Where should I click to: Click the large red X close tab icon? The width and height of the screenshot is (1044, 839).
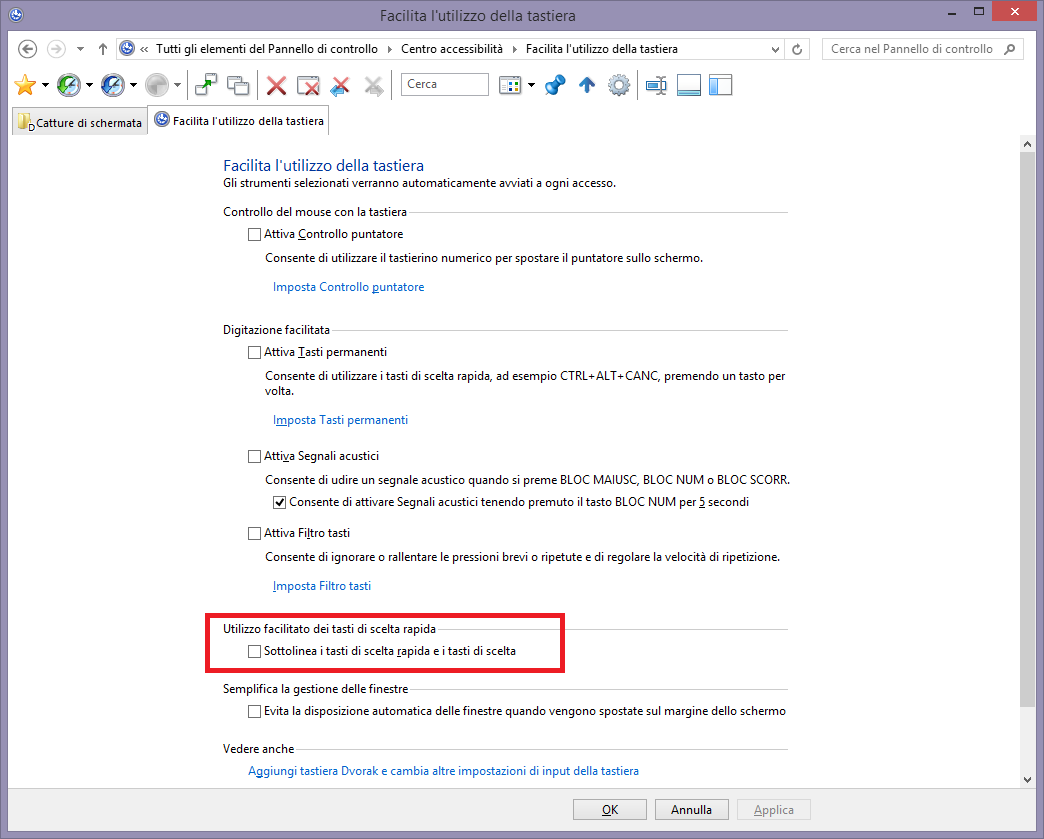[276, 85]
